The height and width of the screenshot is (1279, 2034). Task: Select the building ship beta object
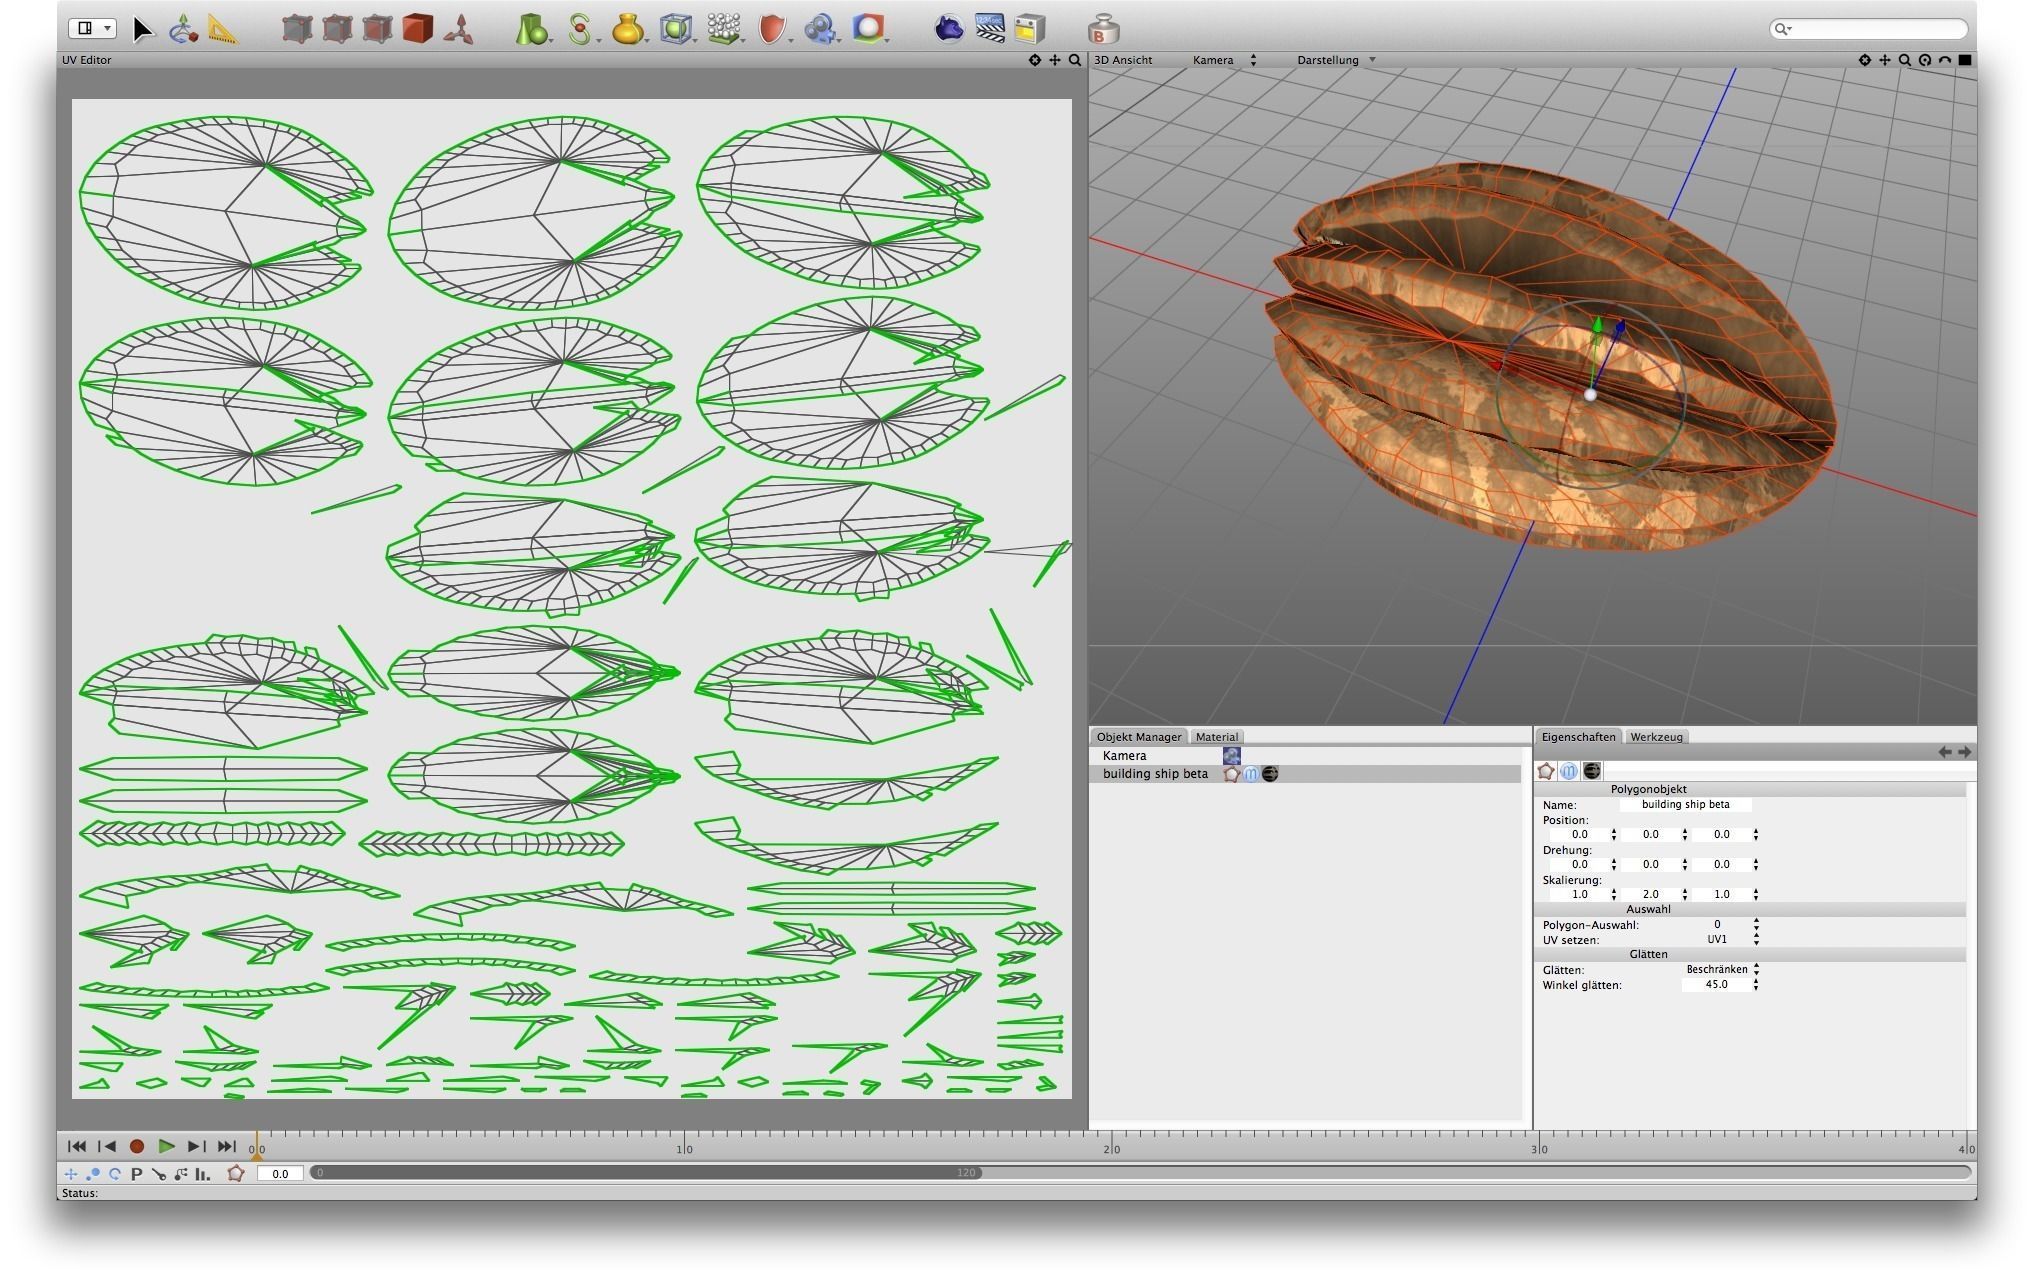[1155, 774]
